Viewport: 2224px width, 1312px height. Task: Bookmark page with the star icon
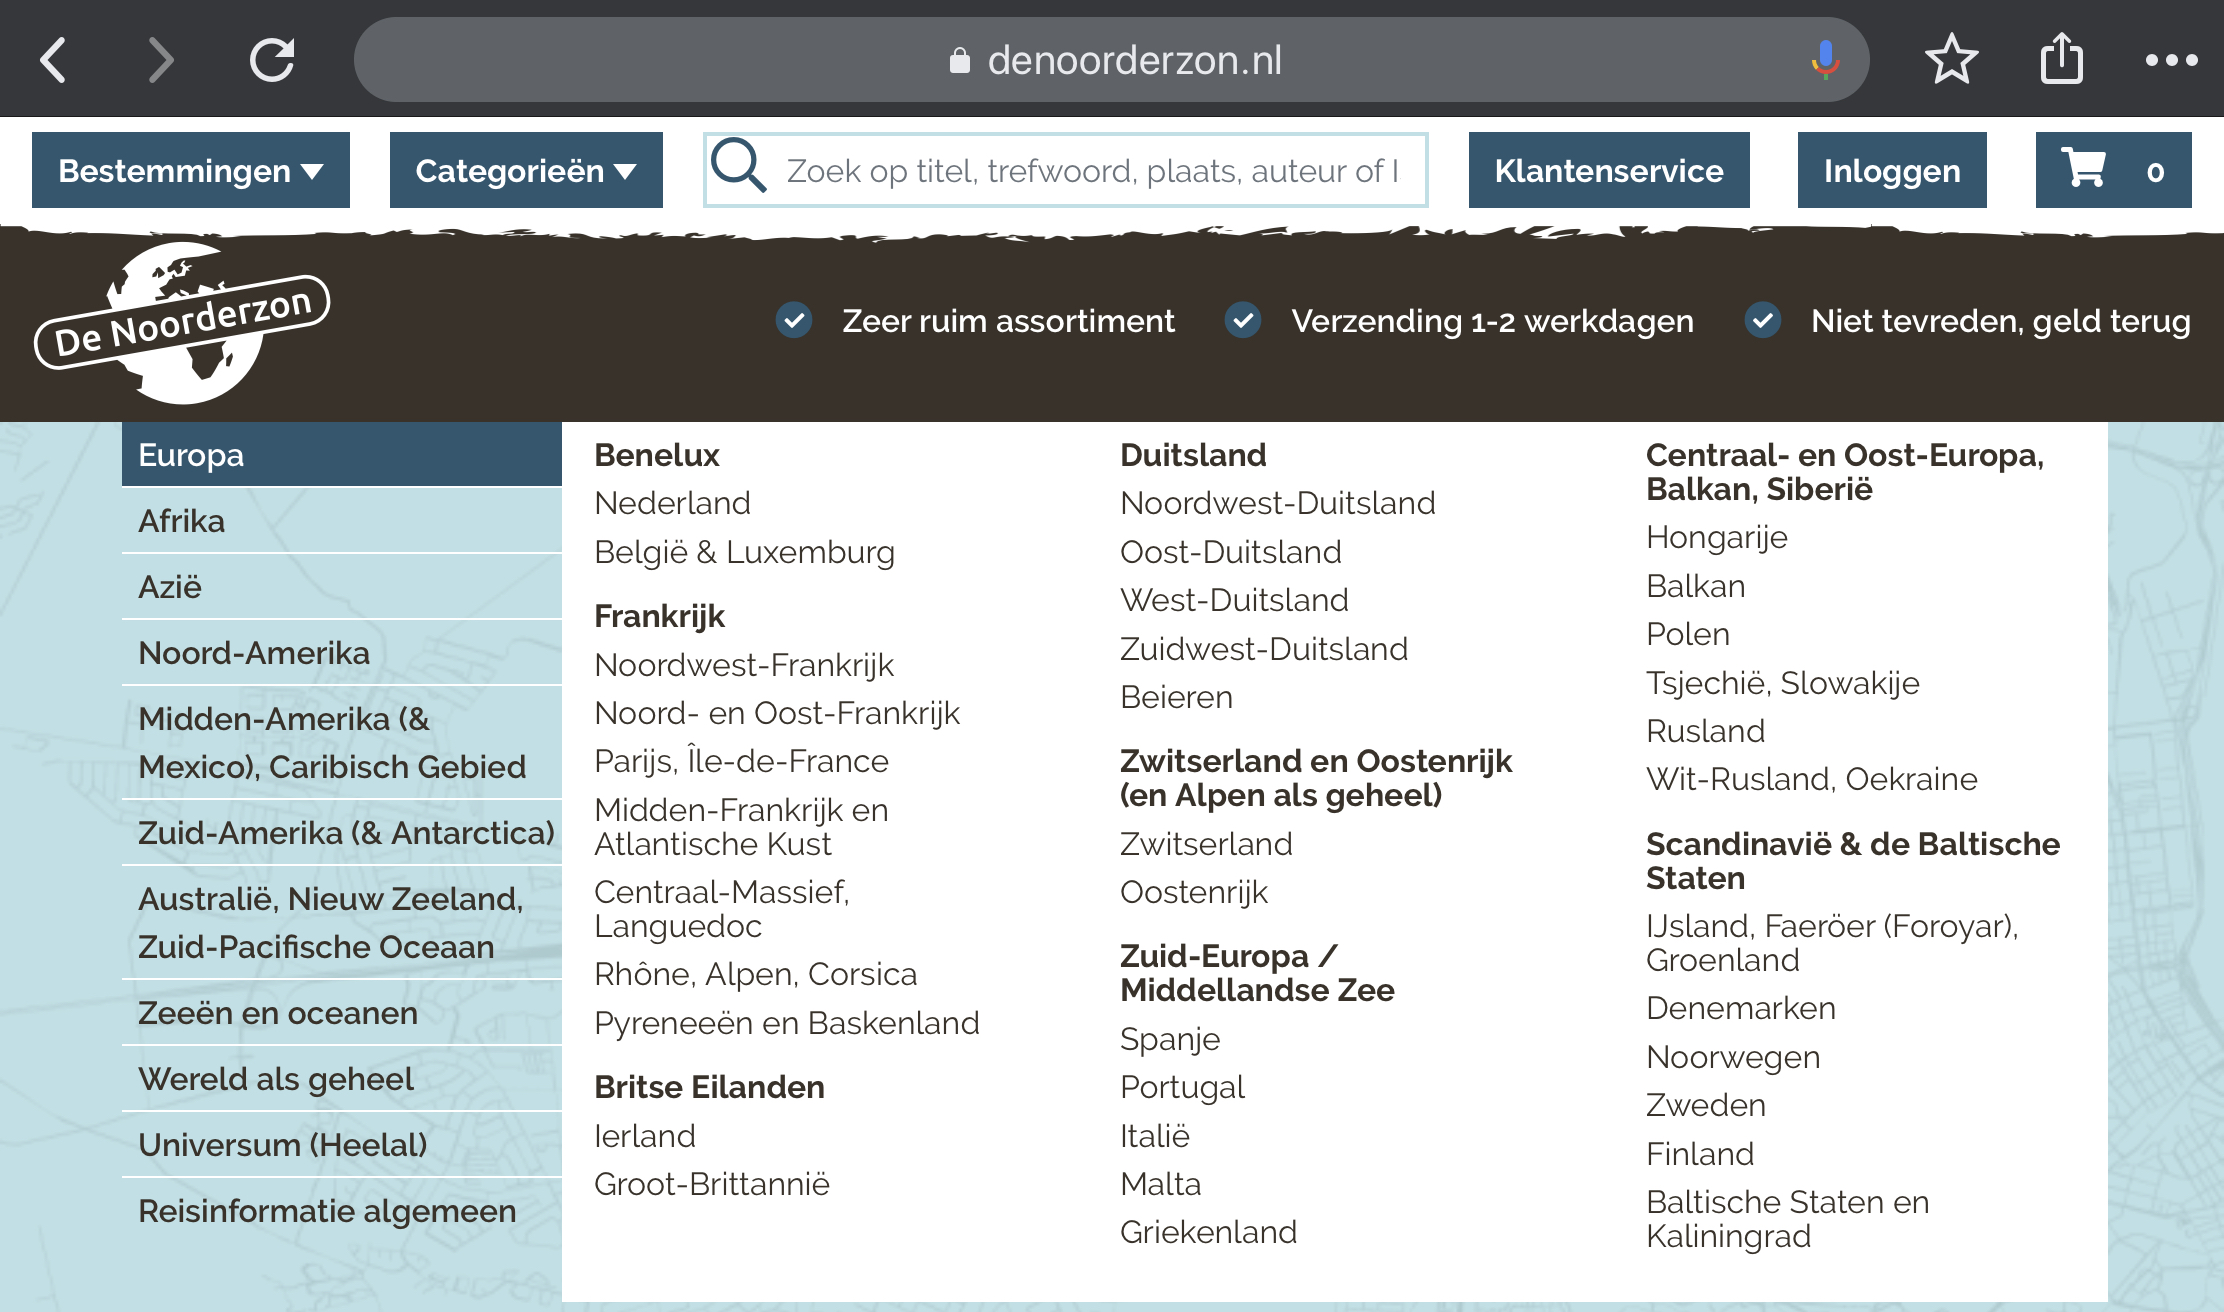1951,60
